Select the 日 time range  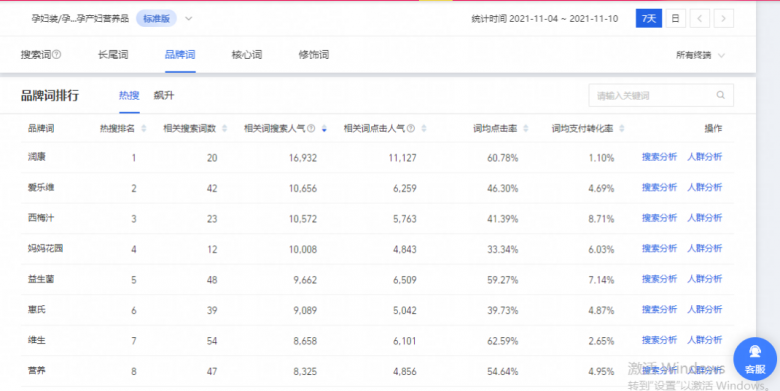(676, 18)
